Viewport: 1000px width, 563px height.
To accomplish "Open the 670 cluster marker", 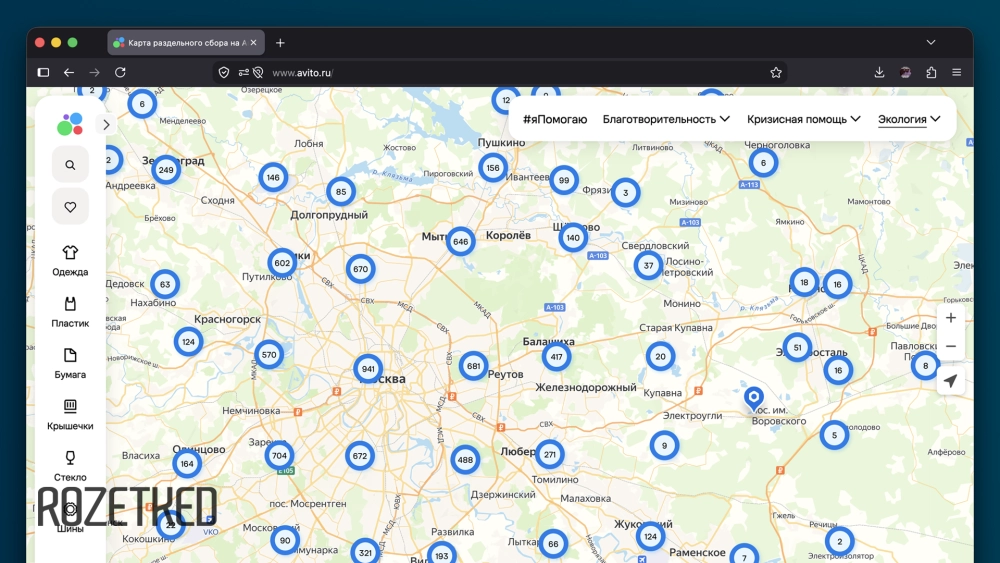I will pyautogui.click(x=360, y=269).
